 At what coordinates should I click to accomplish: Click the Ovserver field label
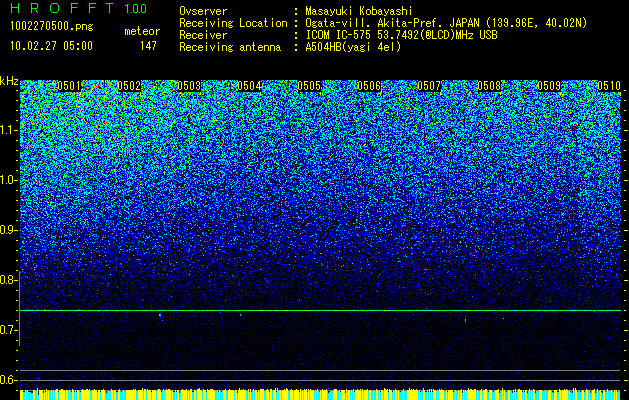(203, 11)
